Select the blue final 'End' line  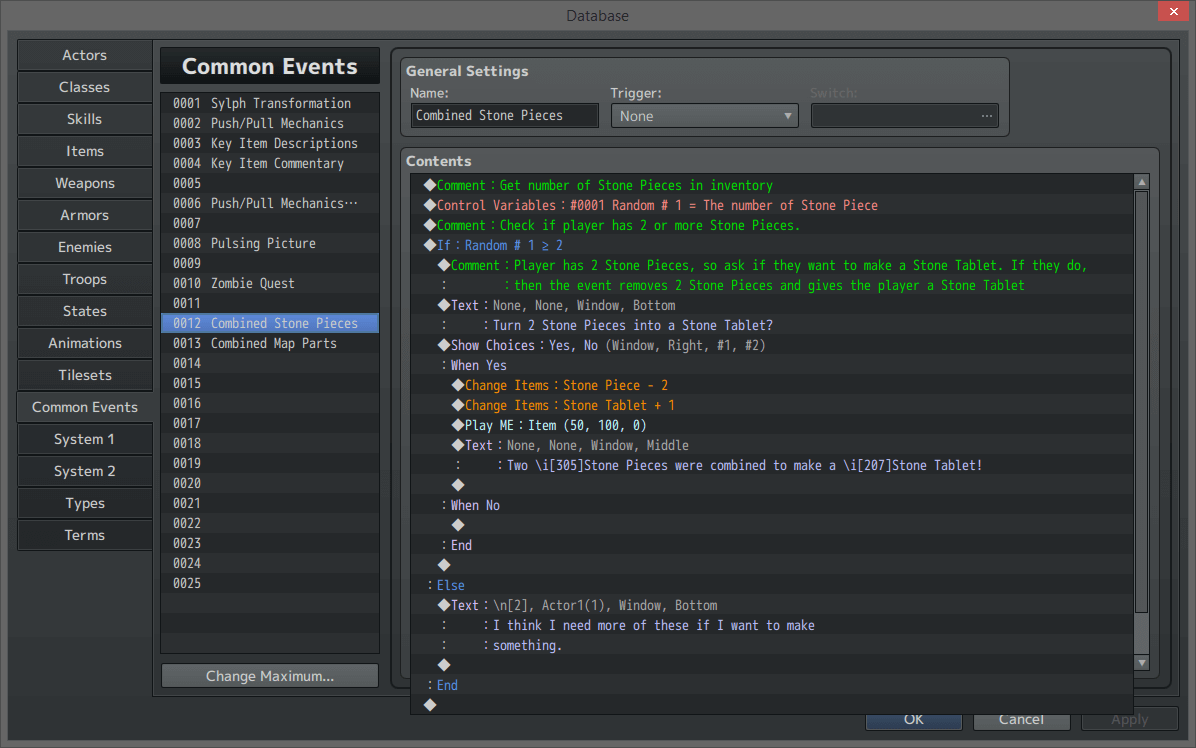[x=772, y=685]
